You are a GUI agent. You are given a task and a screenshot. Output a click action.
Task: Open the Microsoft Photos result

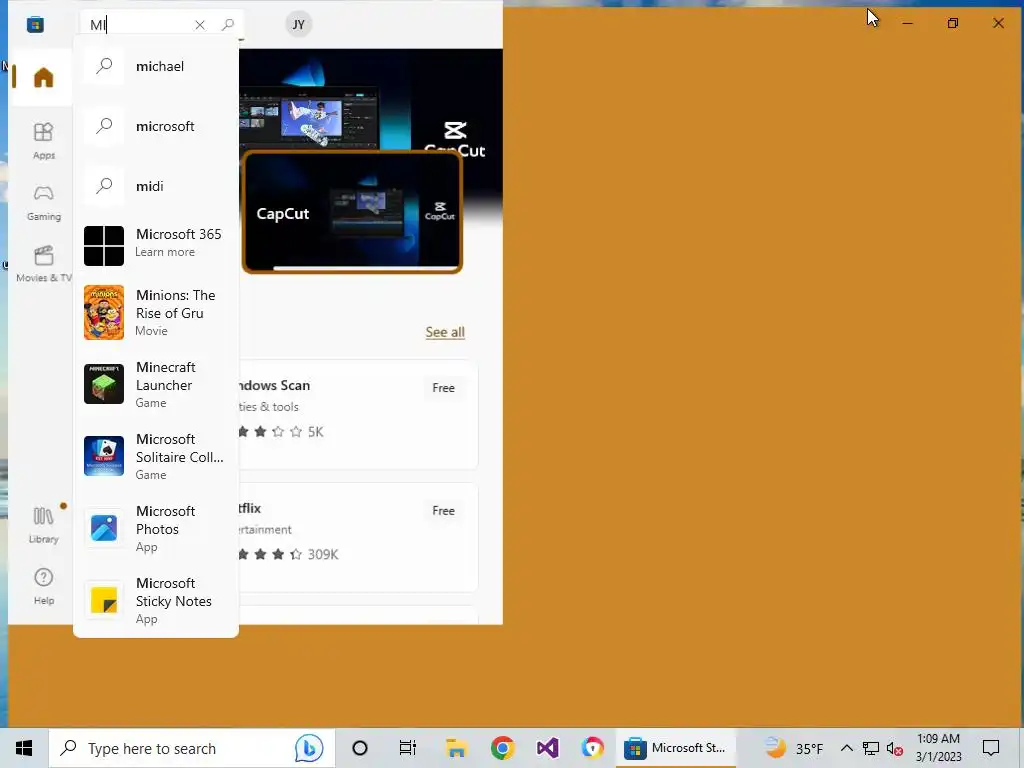(155, 528)
